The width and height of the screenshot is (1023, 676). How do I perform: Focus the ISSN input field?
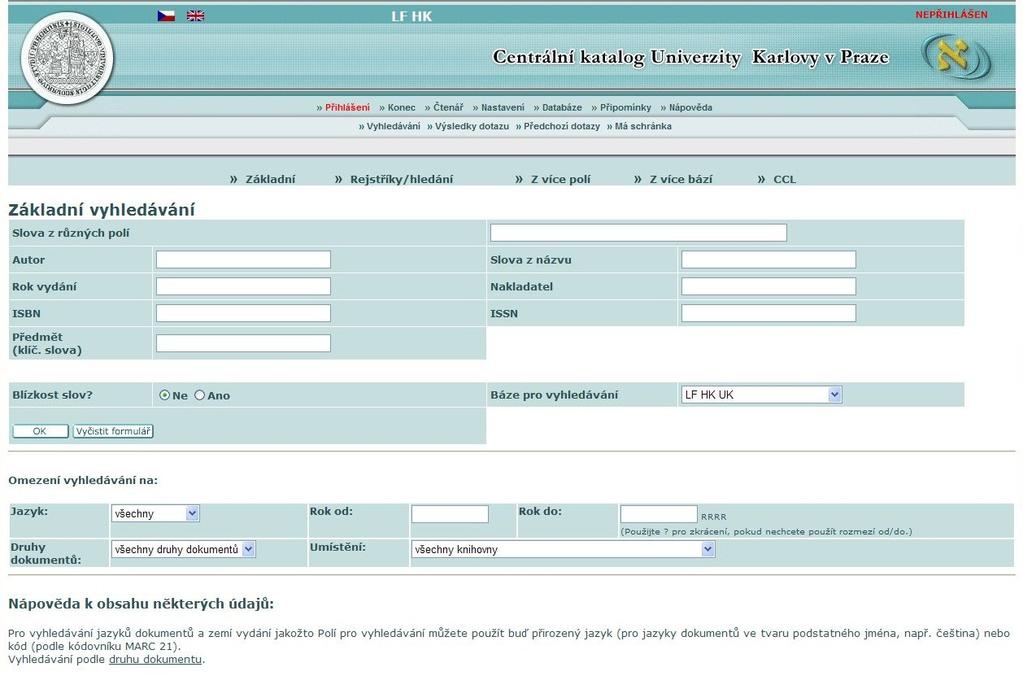point(769,313)
